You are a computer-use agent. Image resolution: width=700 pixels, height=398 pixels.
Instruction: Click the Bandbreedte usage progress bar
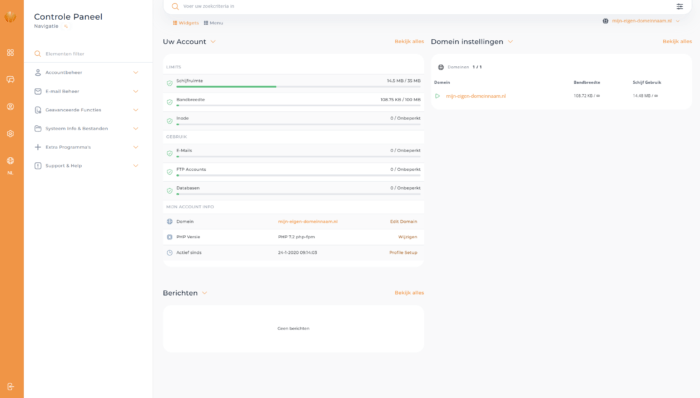coord(298,105)
